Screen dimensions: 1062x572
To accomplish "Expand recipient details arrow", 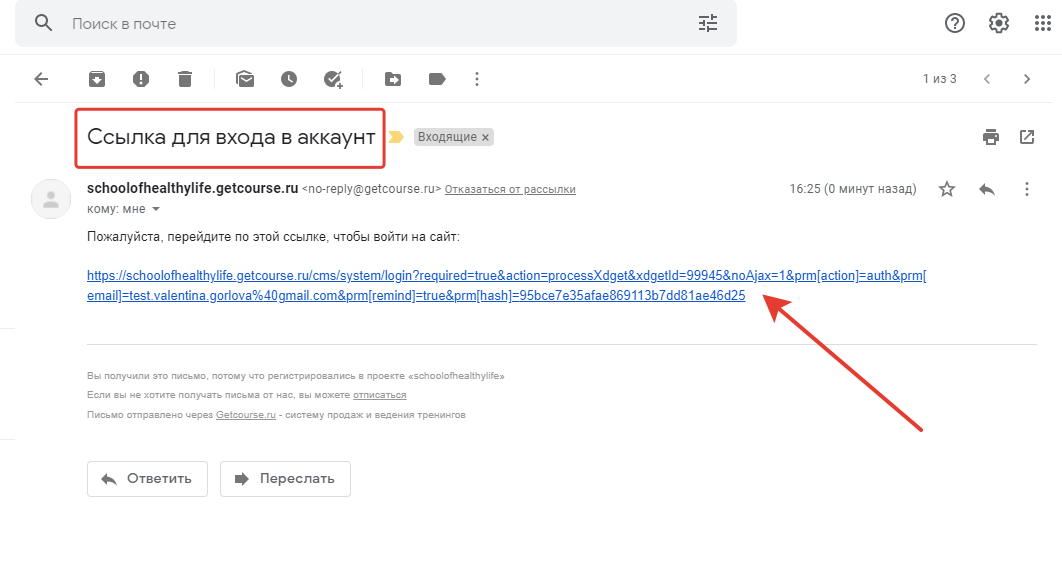I will [156, 209].
